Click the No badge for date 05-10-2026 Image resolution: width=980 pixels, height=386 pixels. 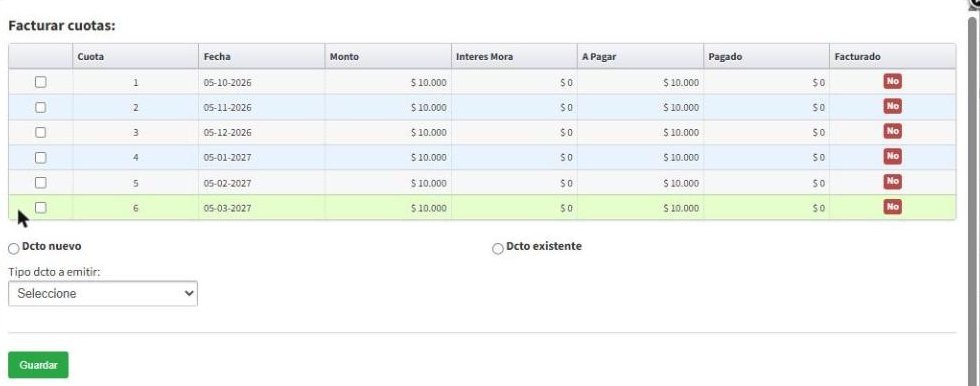[x=892, y=81]
